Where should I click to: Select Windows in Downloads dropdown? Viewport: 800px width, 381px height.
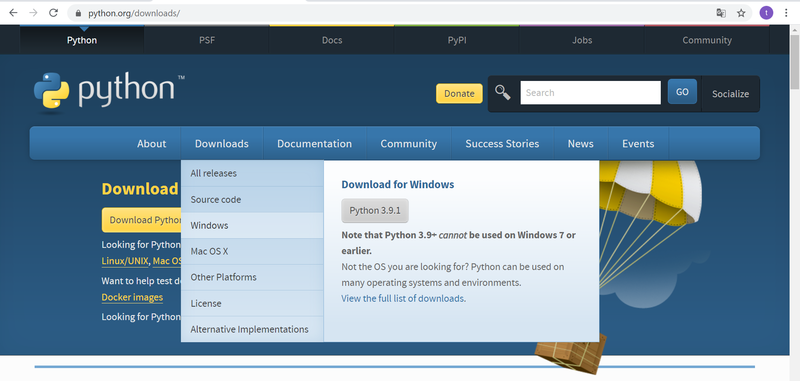(252, 225)
